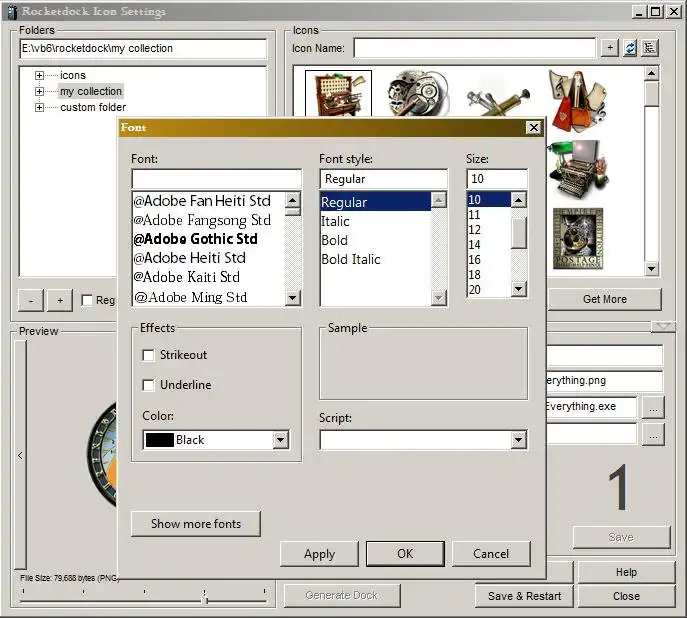Click the Get More button
Image resolution: width=687 pixels, height=618 pixels.
605,299
